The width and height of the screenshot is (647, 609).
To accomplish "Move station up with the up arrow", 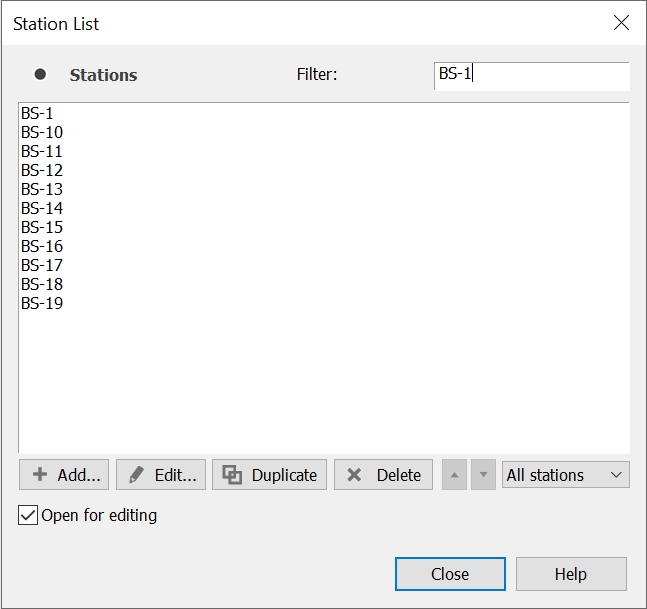I will pos(454,474).
